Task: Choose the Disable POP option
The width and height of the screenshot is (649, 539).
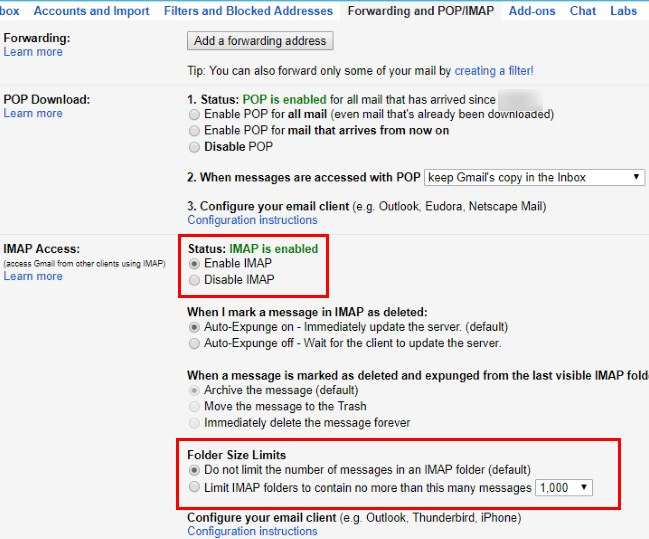Action: point(194,147)
